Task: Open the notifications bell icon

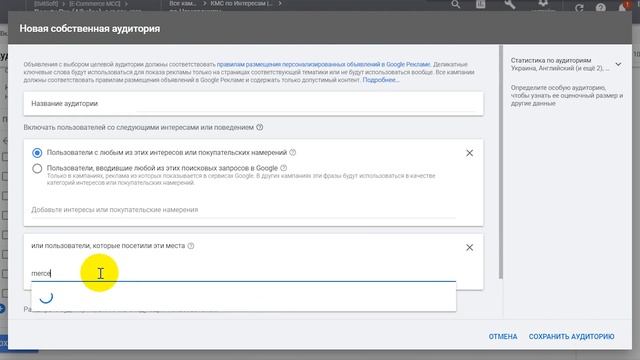Action: 623,7
